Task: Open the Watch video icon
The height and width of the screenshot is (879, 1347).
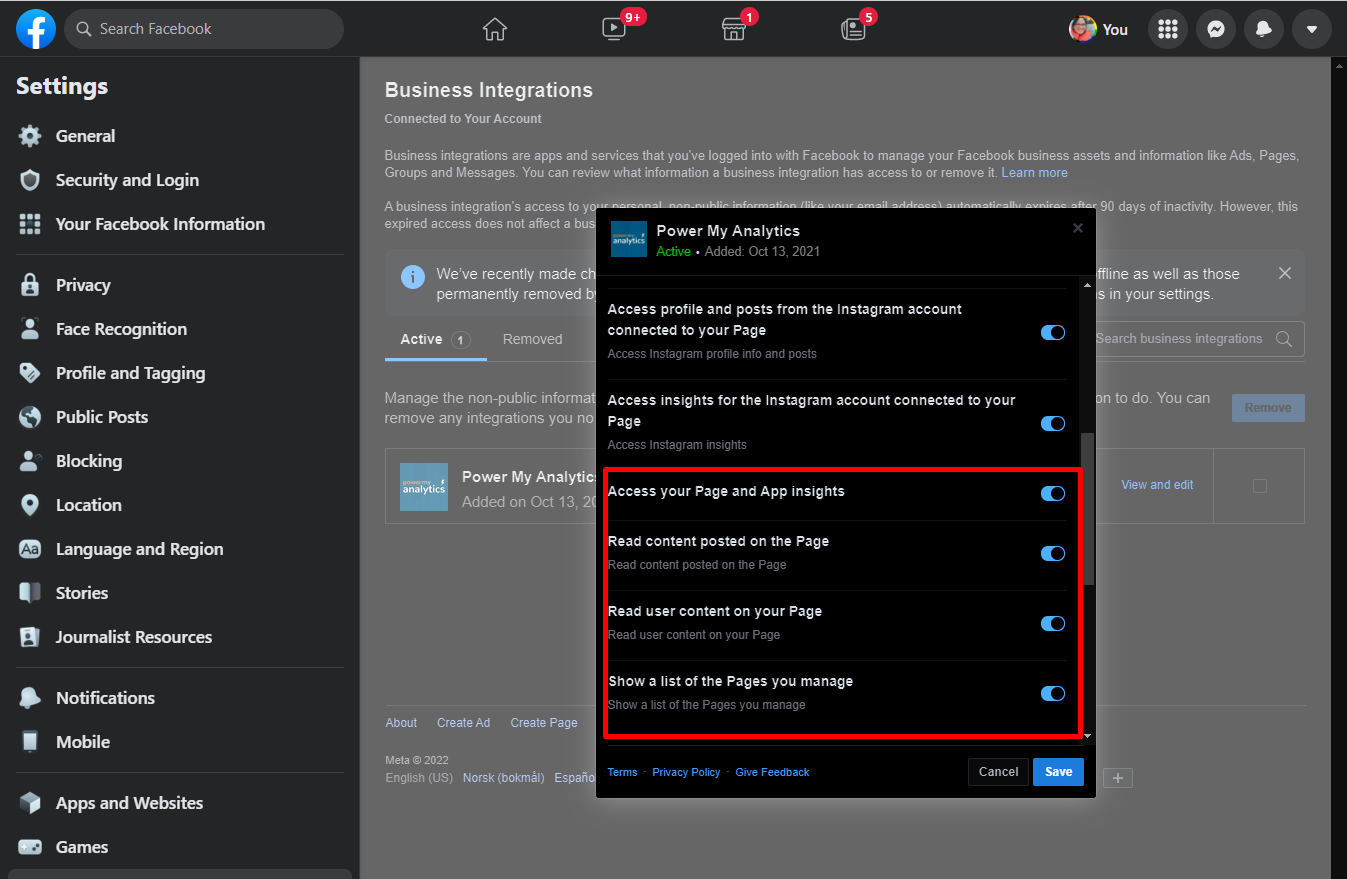Action: point(614,29)
